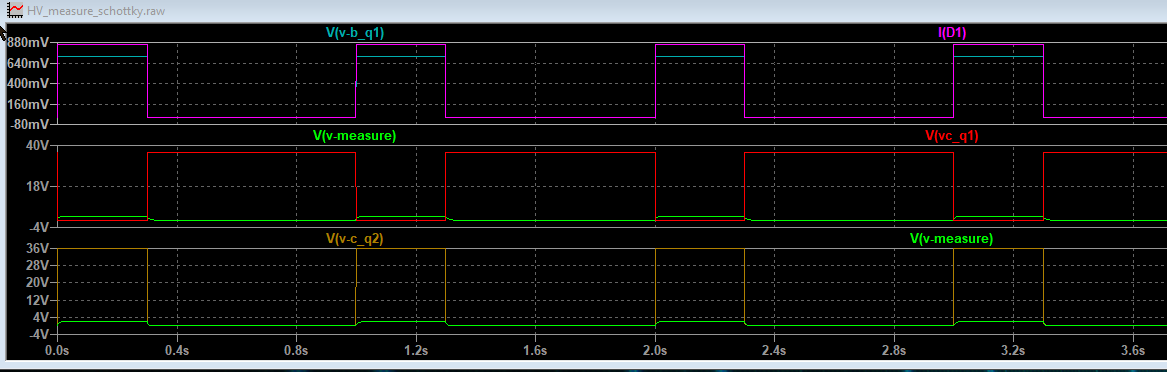This screenshot has height=372, width=1167.
Task: Select V(v-measure) label in middle pane
Action: 354,136
